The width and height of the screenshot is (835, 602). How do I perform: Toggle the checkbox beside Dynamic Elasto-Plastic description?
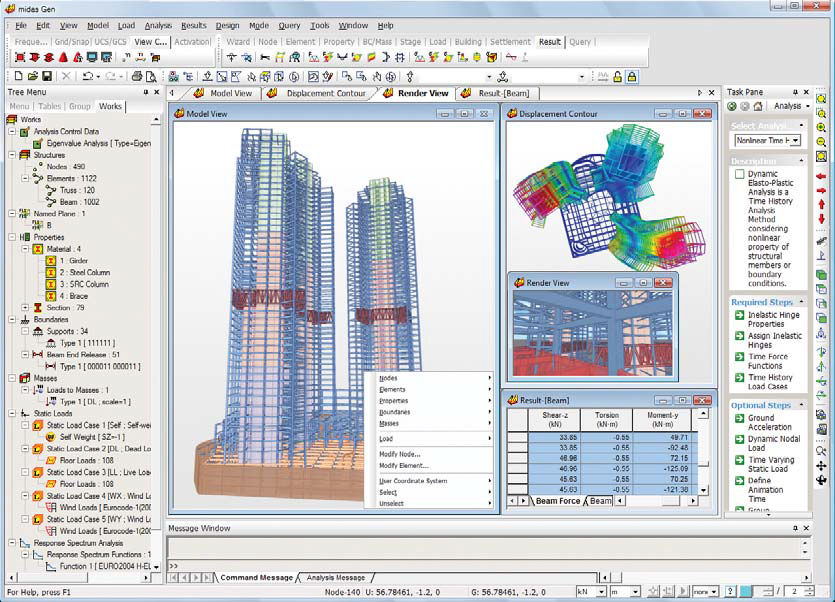pos(738,175)
